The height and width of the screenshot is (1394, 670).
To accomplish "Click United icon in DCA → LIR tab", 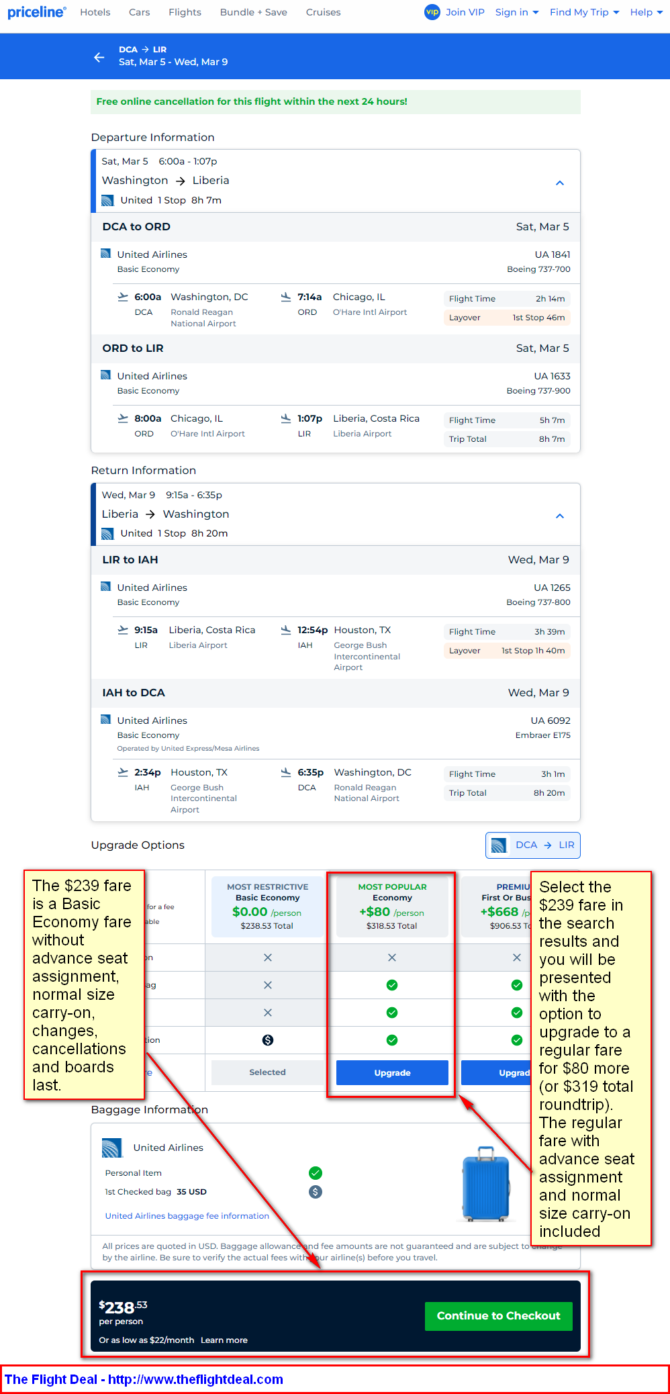I will tap(499, 845).
